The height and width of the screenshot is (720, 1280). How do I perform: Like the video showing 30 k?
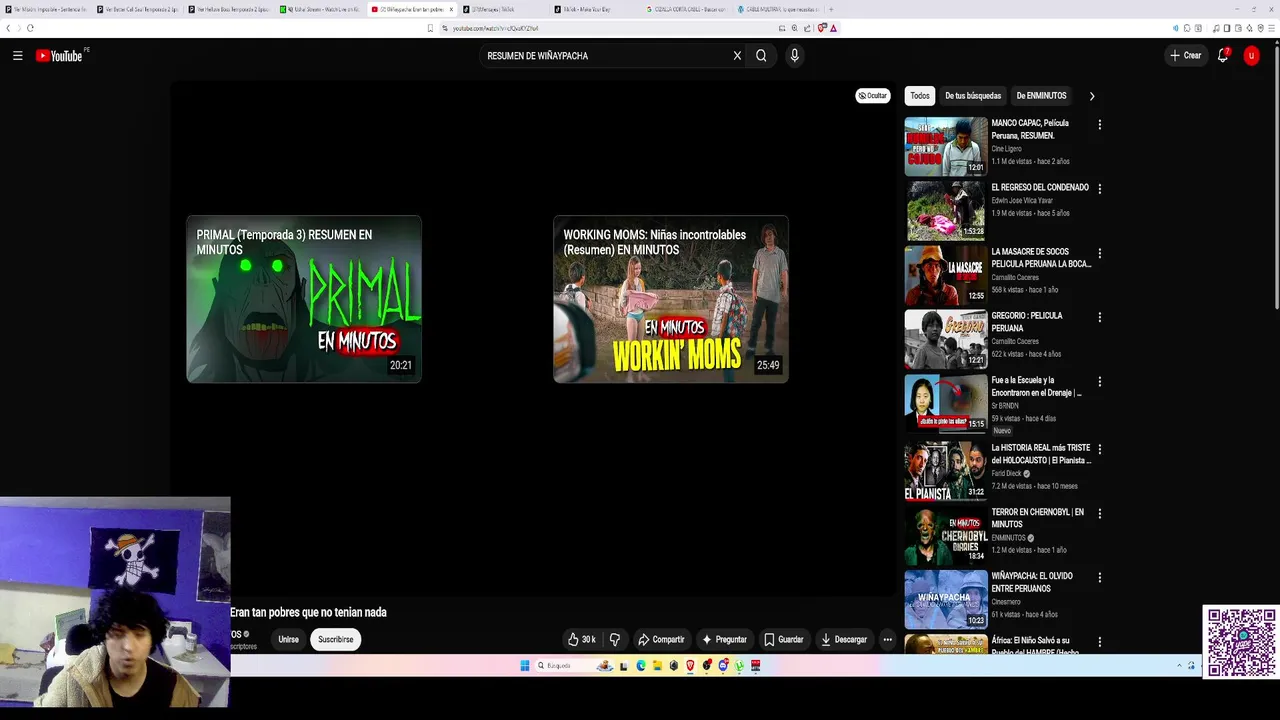point(581,639)
